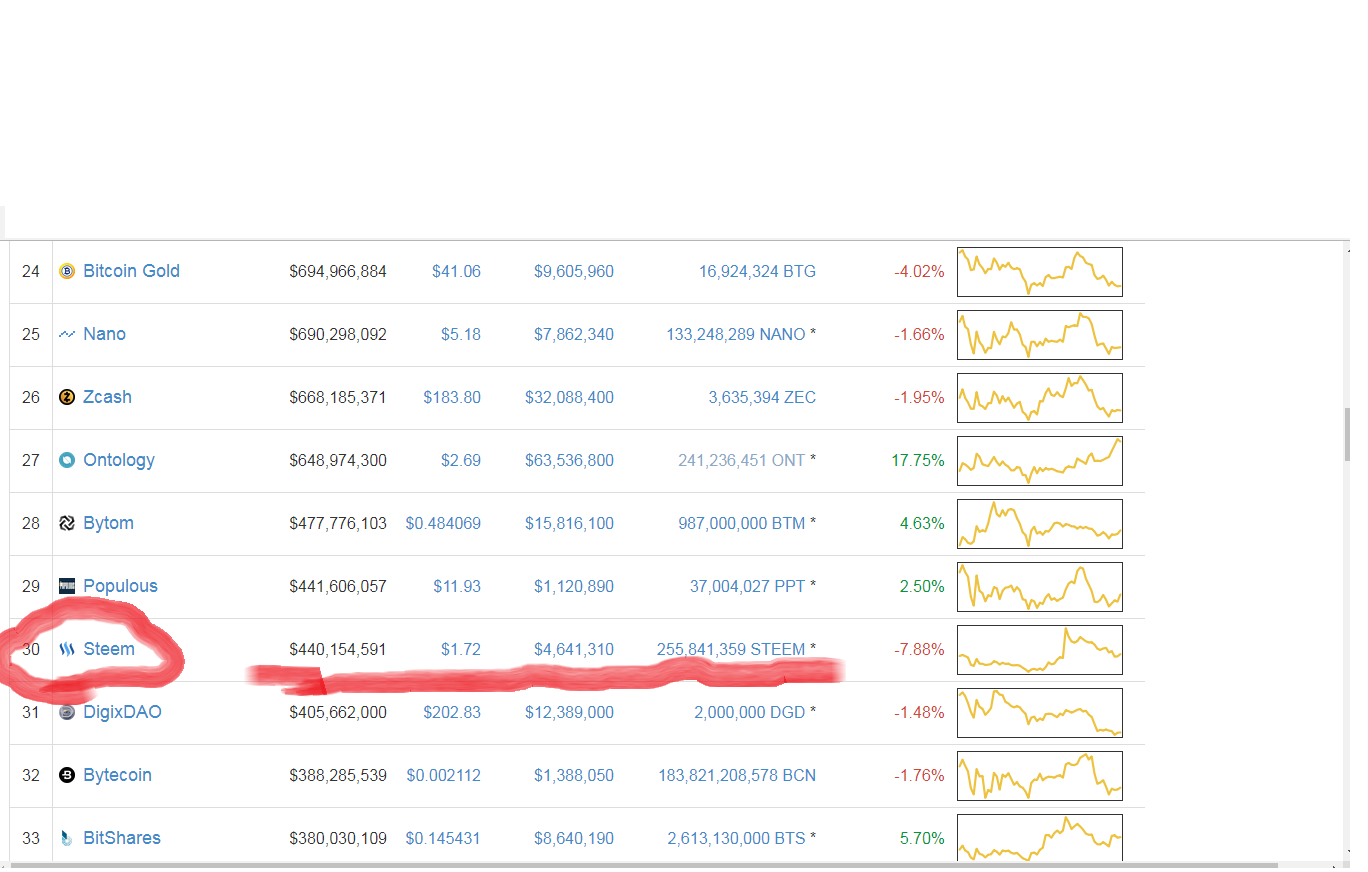The width and height of the screenshot is (1368, 872).
Task: Open the Populous coin link
Action: (120, 586)
